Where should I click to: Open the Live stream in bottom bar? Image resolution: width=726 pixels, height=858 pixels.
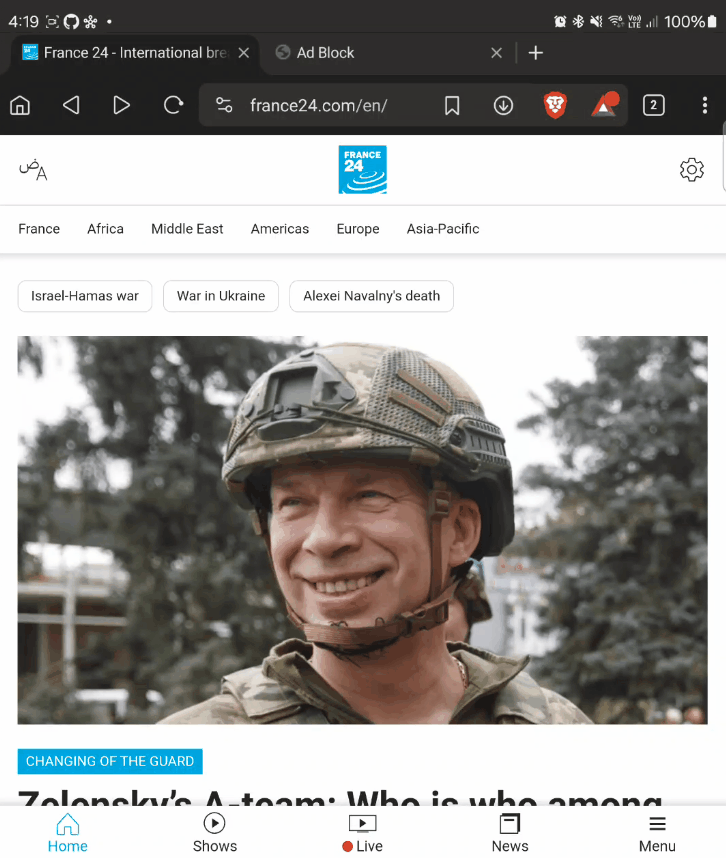pos(362,832)
